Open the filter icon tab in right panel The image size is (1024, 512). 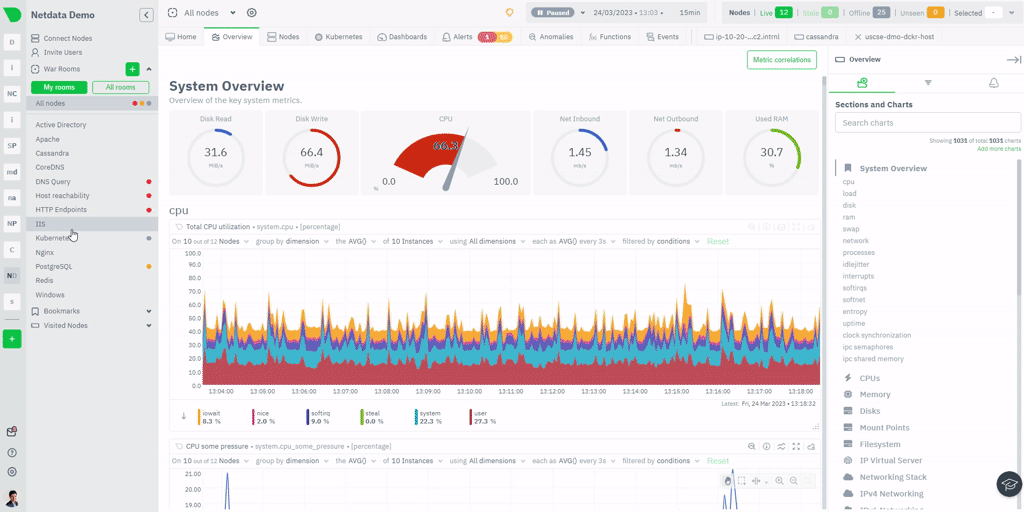tap(927, 83)
